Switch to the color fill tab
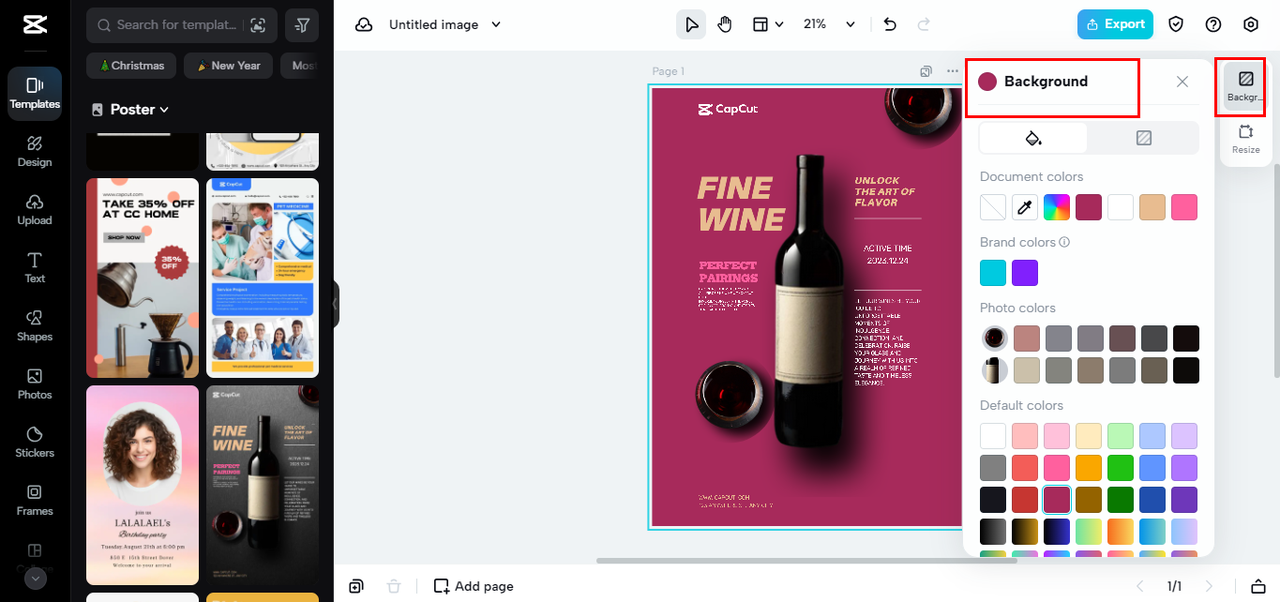 pos(1034,138)
